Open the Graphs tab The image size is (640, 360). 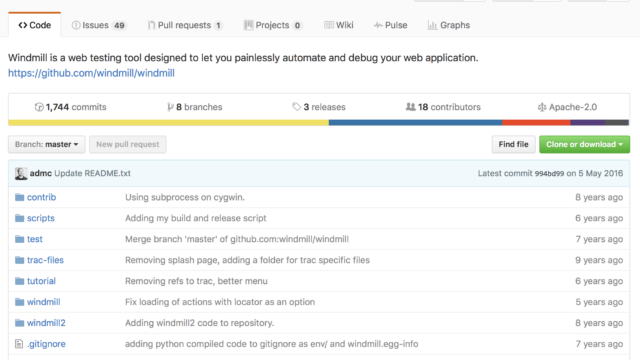tap(449, 25)
